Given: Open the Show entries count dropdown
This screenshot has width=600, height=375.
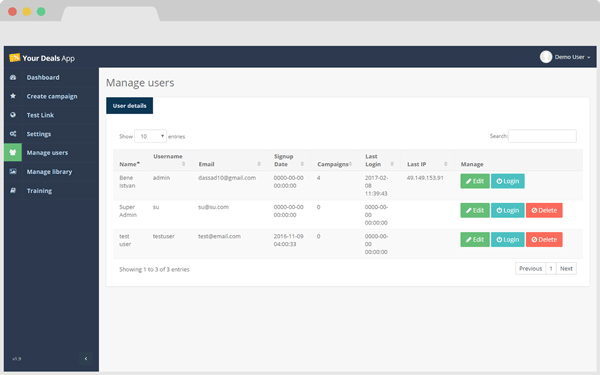Looking at the screenshot, I should 150,136.
